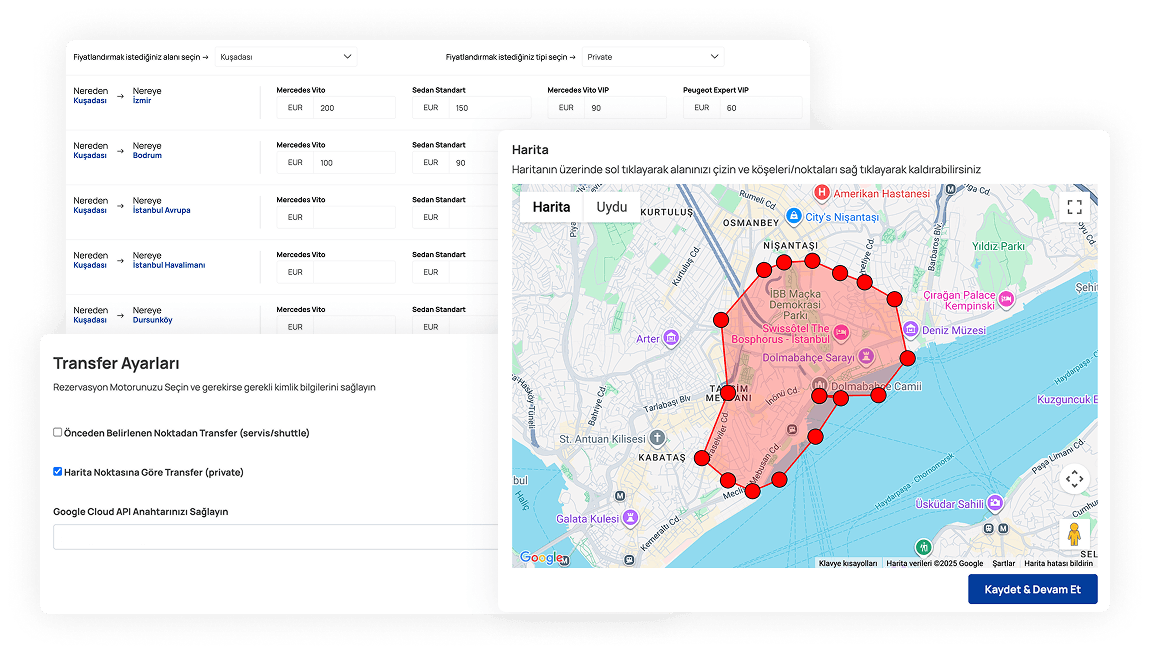Viewport: 1150px width, 654px height.
Task: Click the KABATAŞ district label
Action: pyautogui.click(x=662, y=458)
